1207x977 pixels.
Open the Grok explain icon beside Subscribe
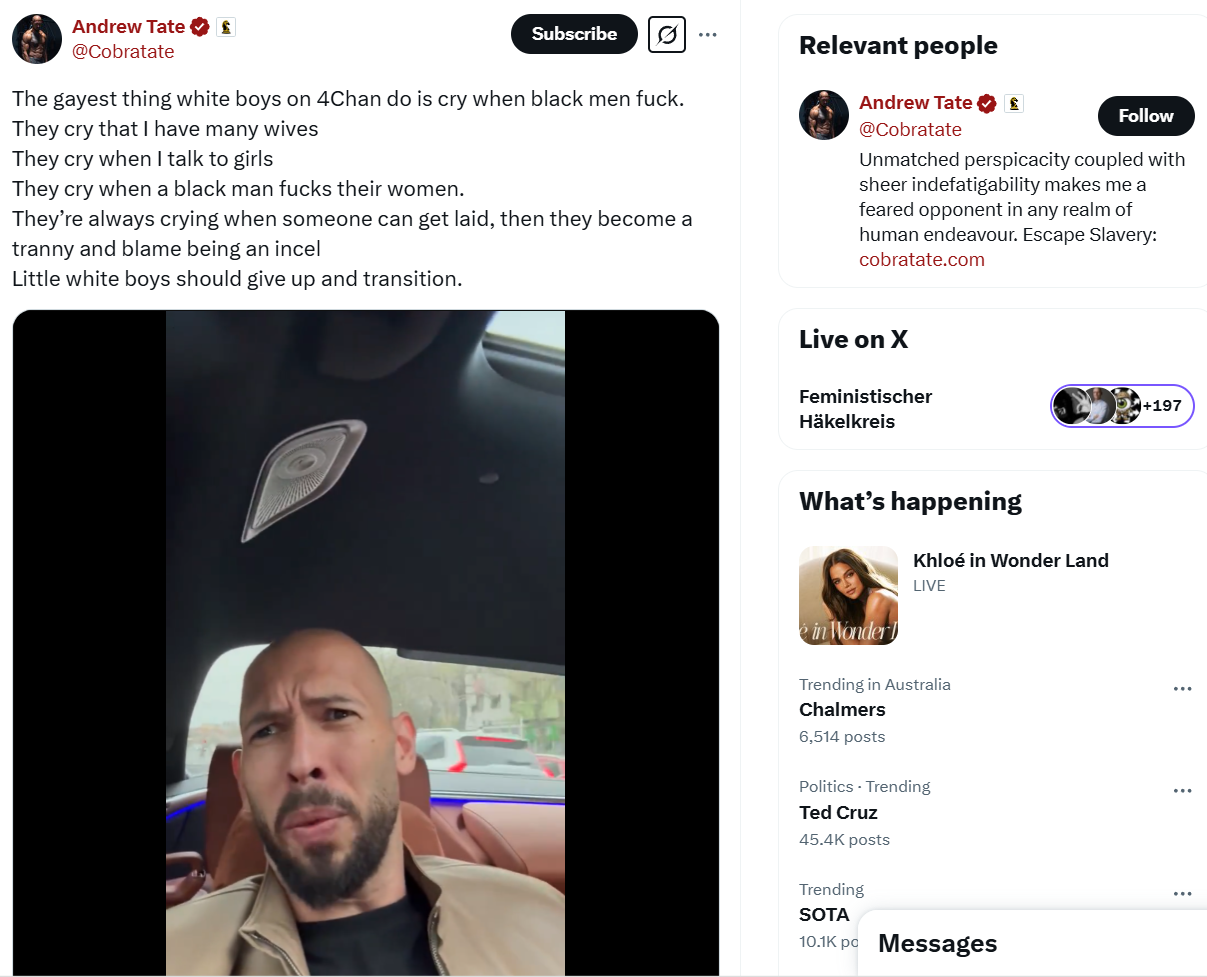pos(667,35)
